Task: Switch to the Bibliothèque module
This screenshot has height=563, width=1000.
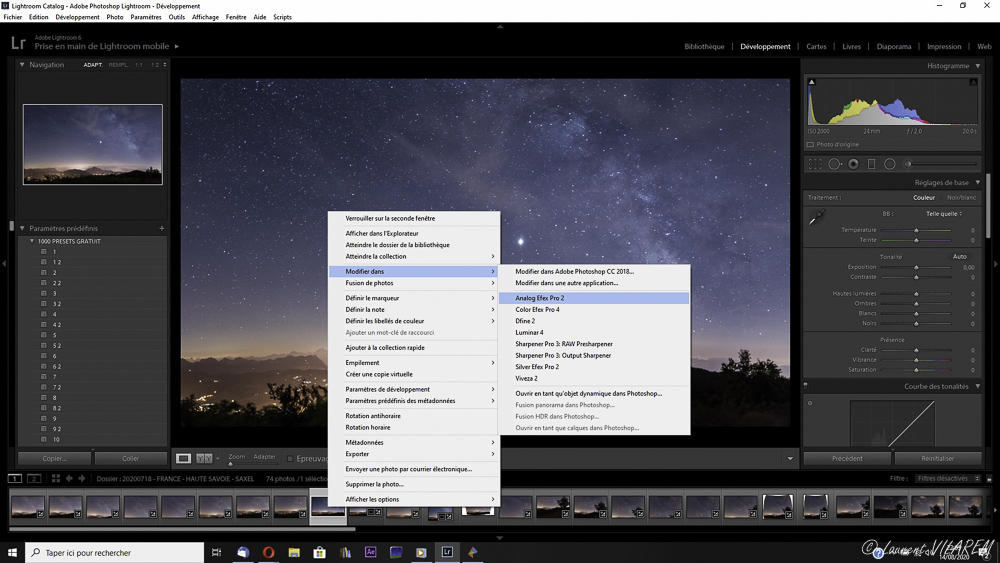Action: 704,46
